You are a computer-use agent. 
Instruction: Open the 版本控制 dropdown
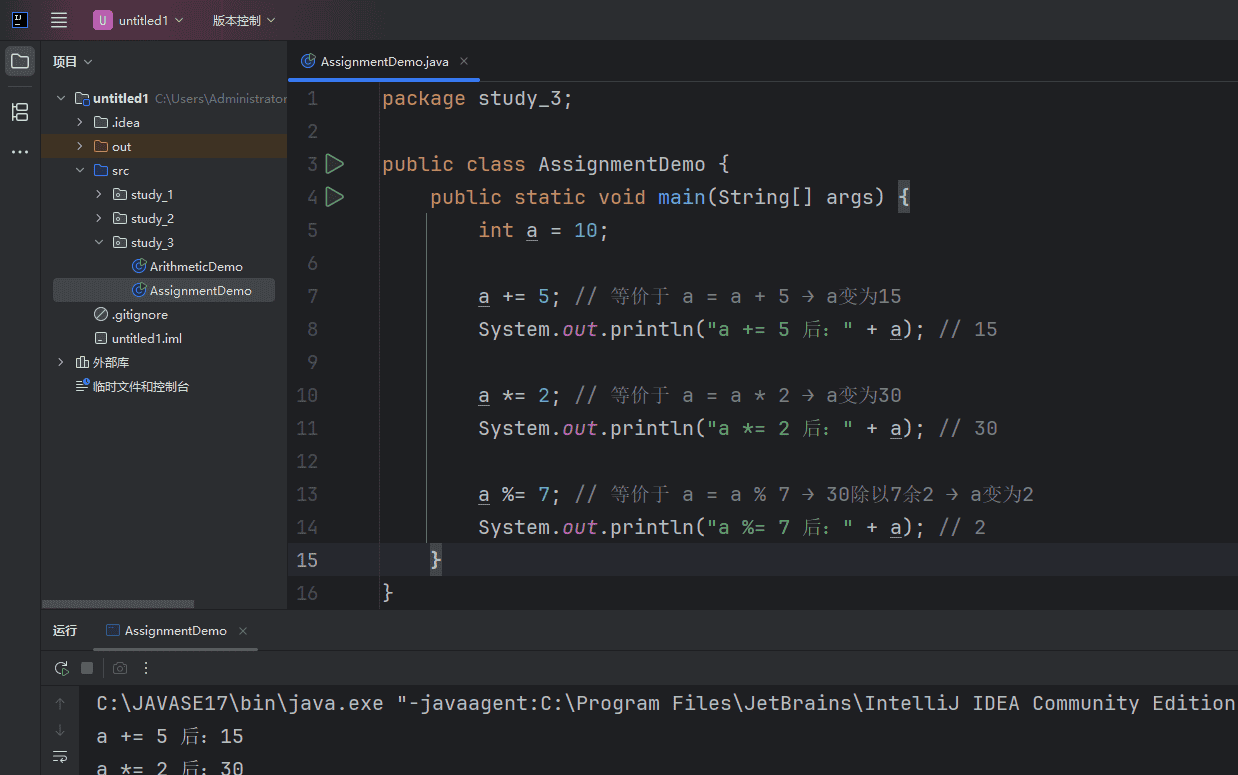(x=244, y=20)
